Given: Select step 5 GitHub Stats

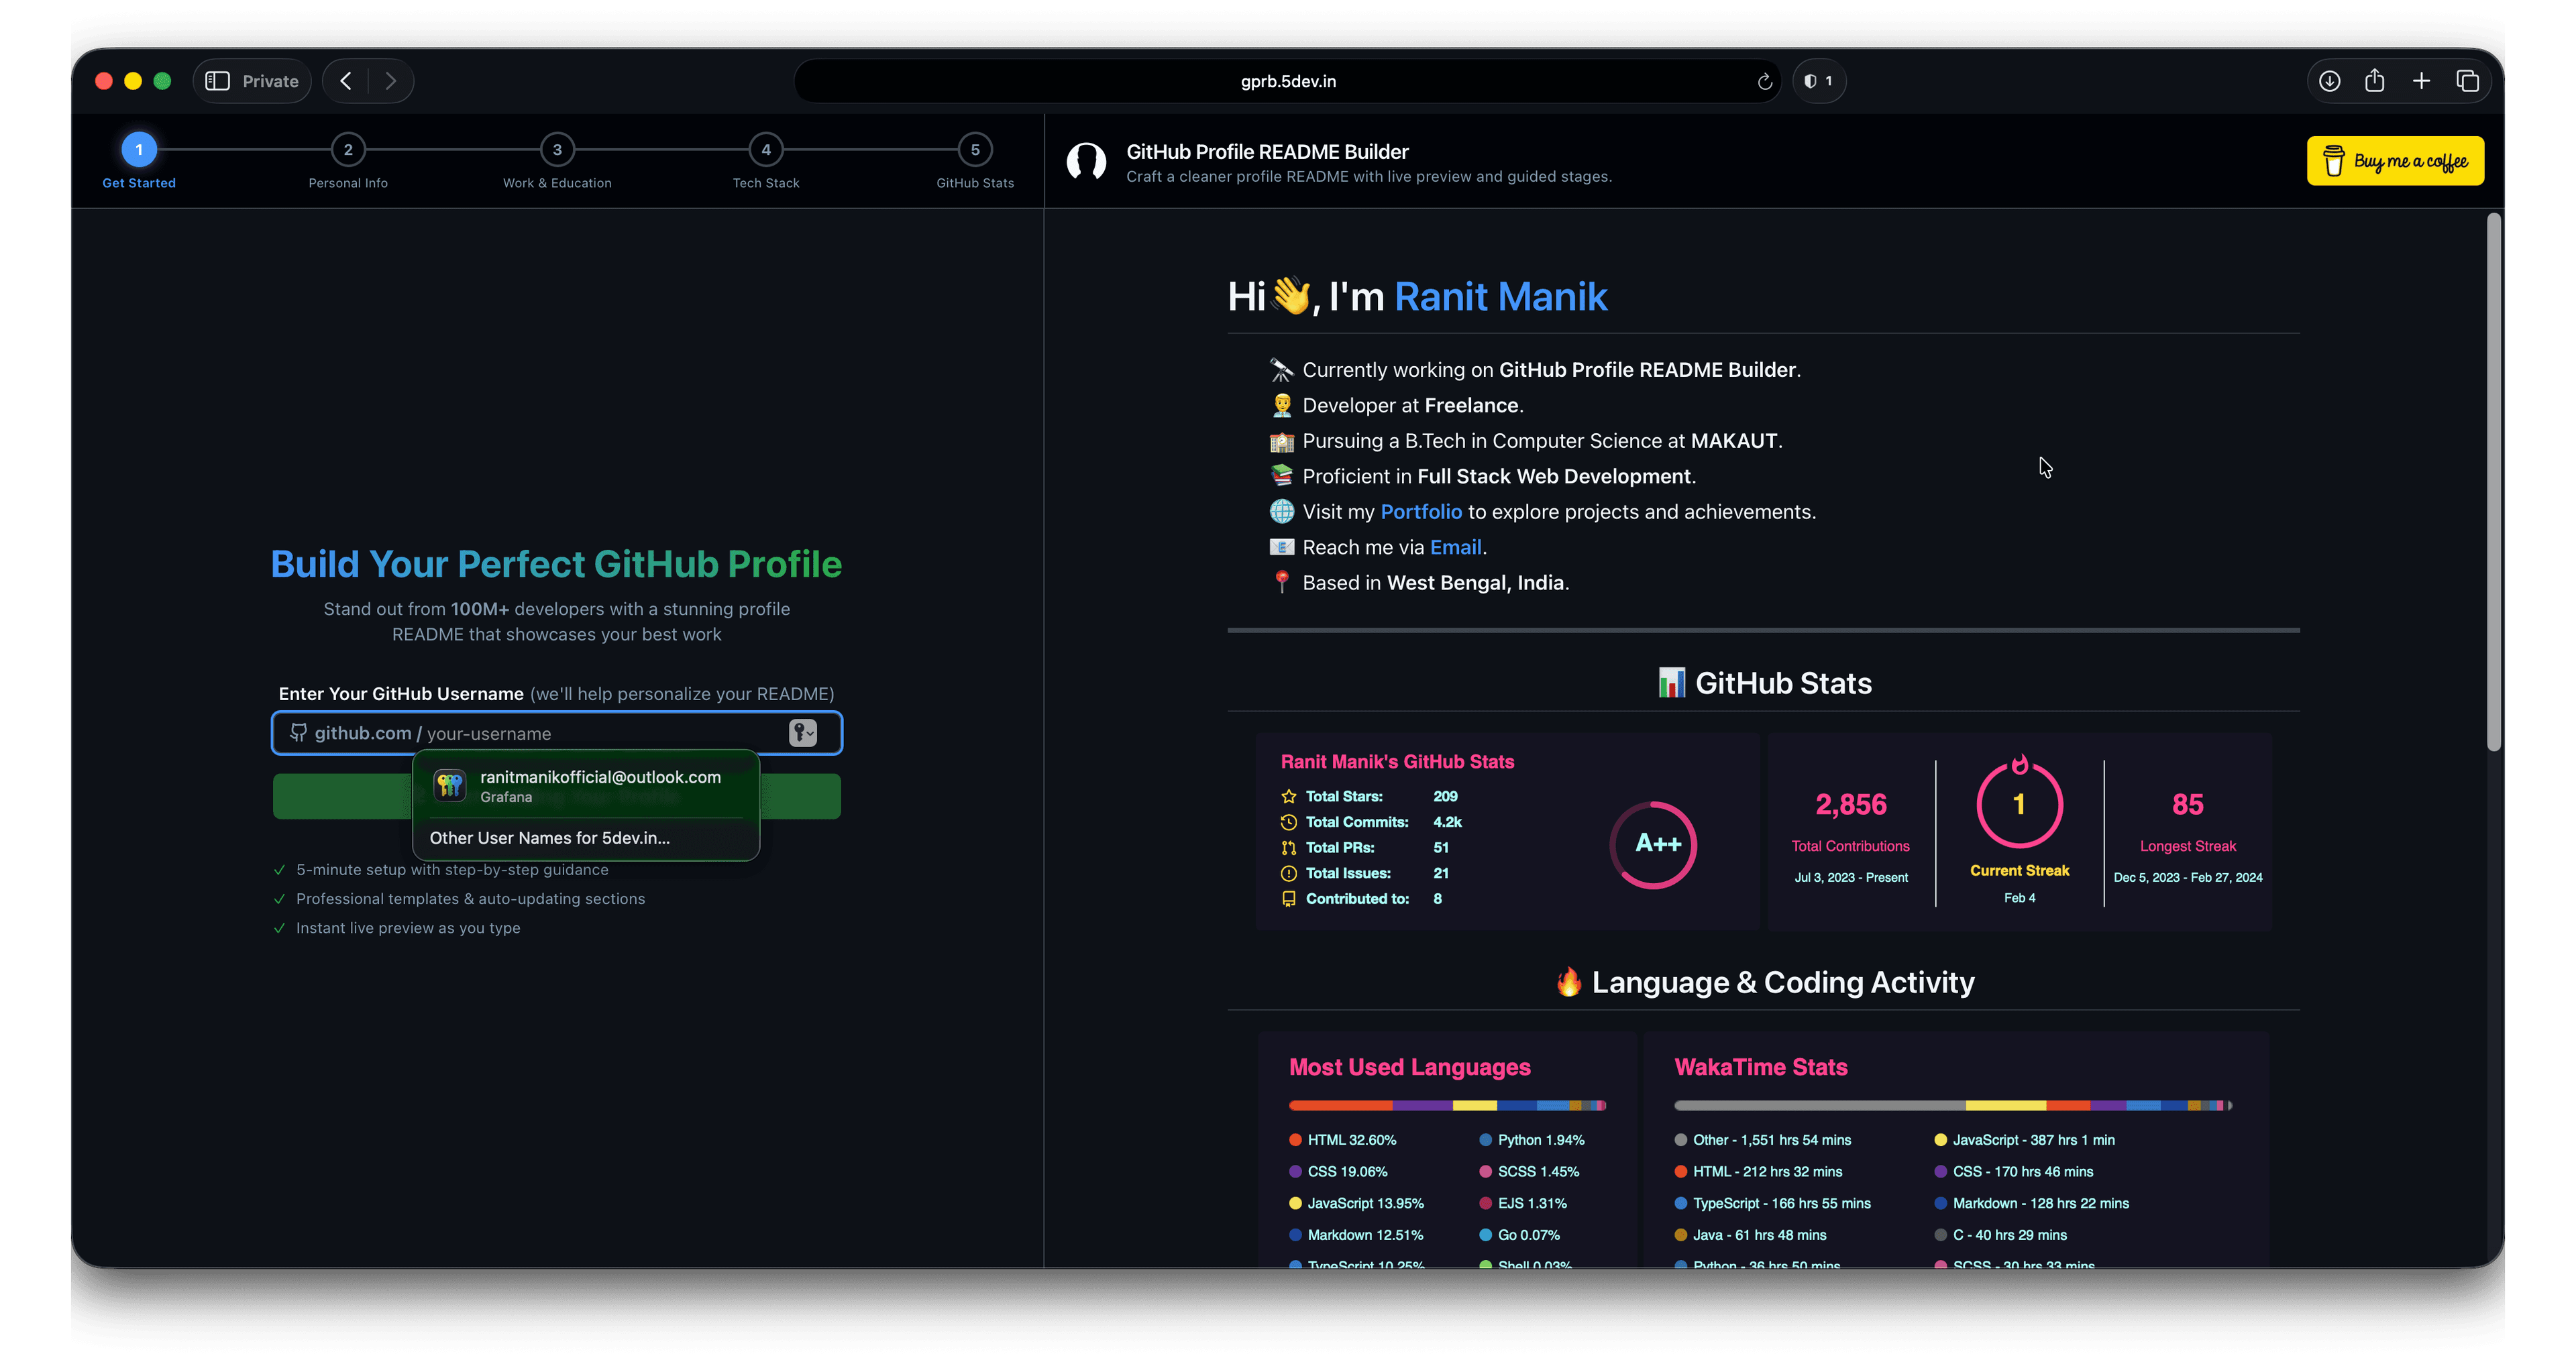Looking at the screenshot, I should pos(975,150).
